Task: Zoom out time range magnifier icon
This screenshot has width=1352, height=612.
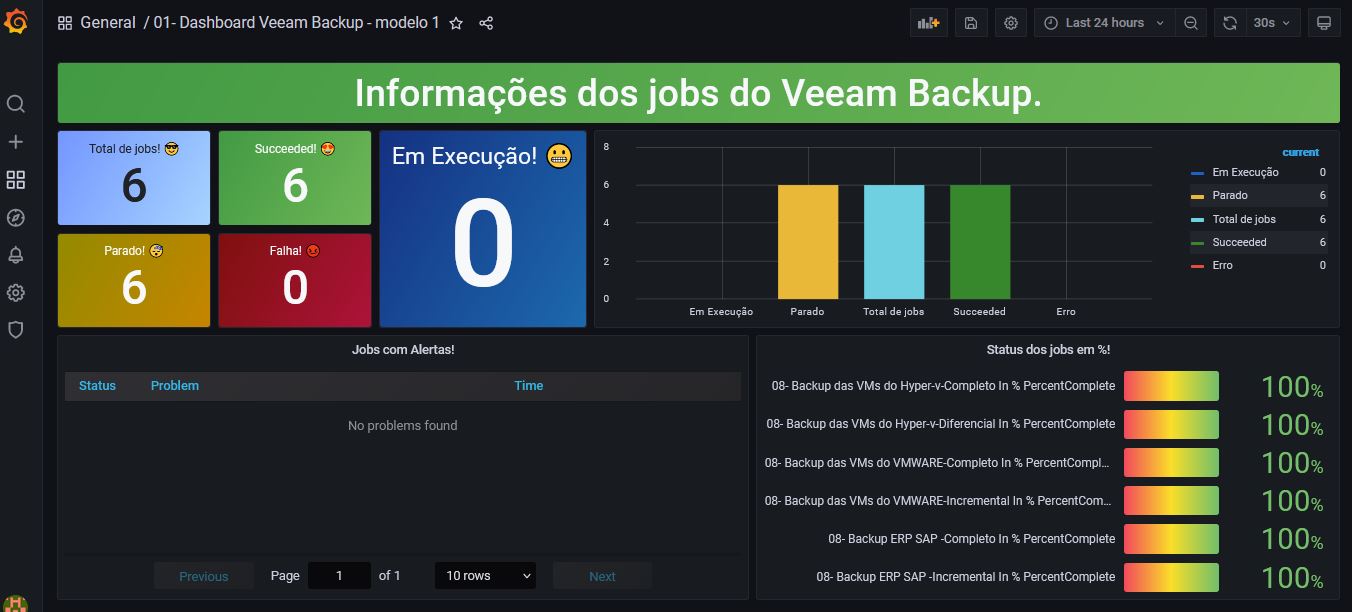Action: click(1190, 23)
